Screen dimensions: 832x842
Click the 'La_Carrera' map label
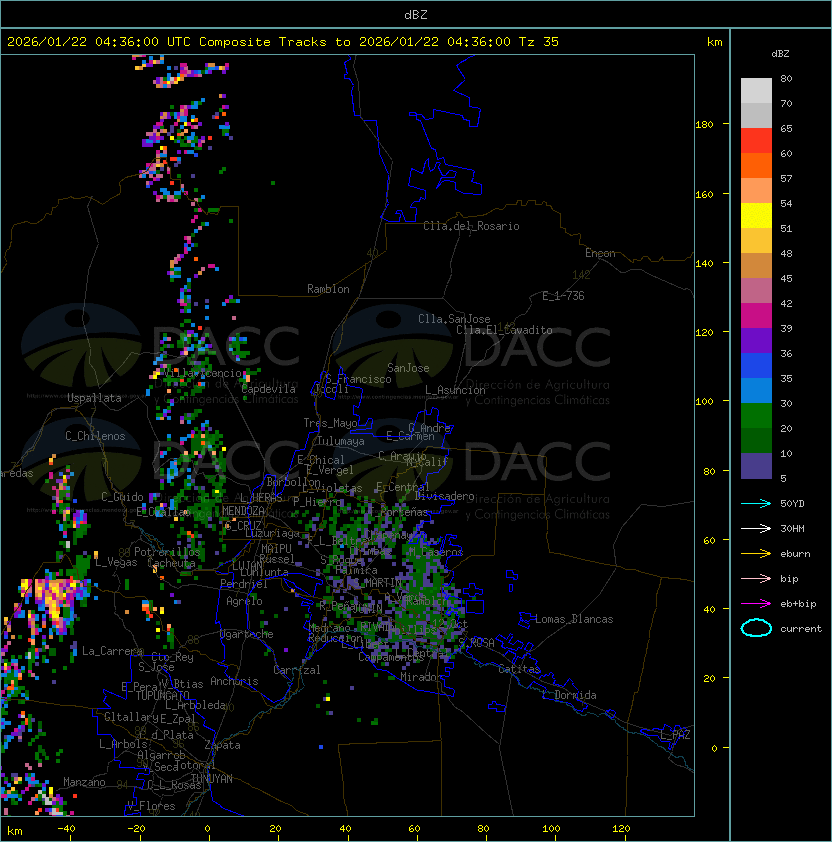point(113,651)
